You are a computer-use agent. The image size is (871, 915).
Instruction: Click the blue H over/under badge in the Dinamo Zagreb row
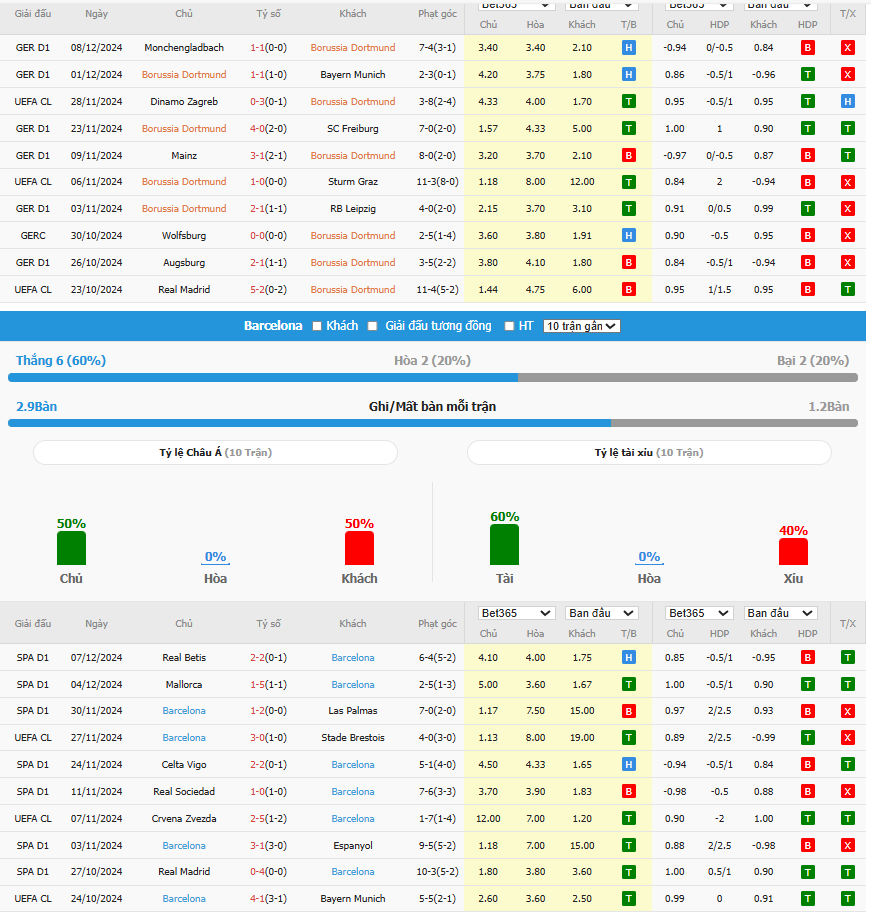coord(847,102)
